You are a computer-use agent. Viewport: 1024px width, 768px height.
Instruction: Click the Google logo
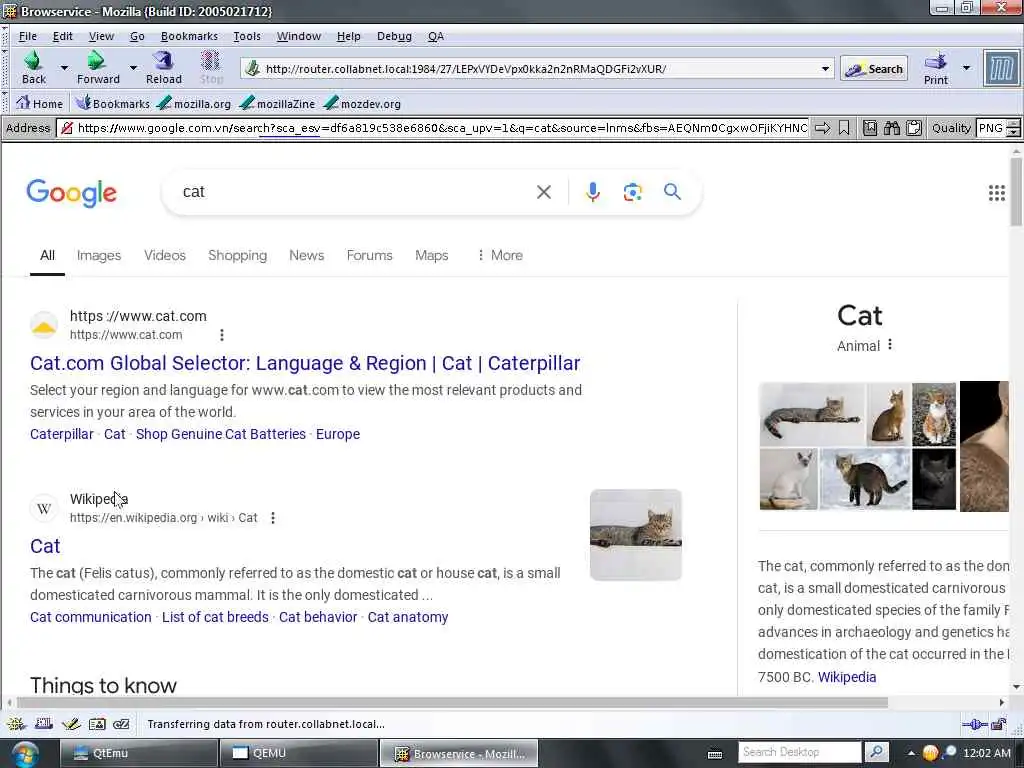pos(71,193)
